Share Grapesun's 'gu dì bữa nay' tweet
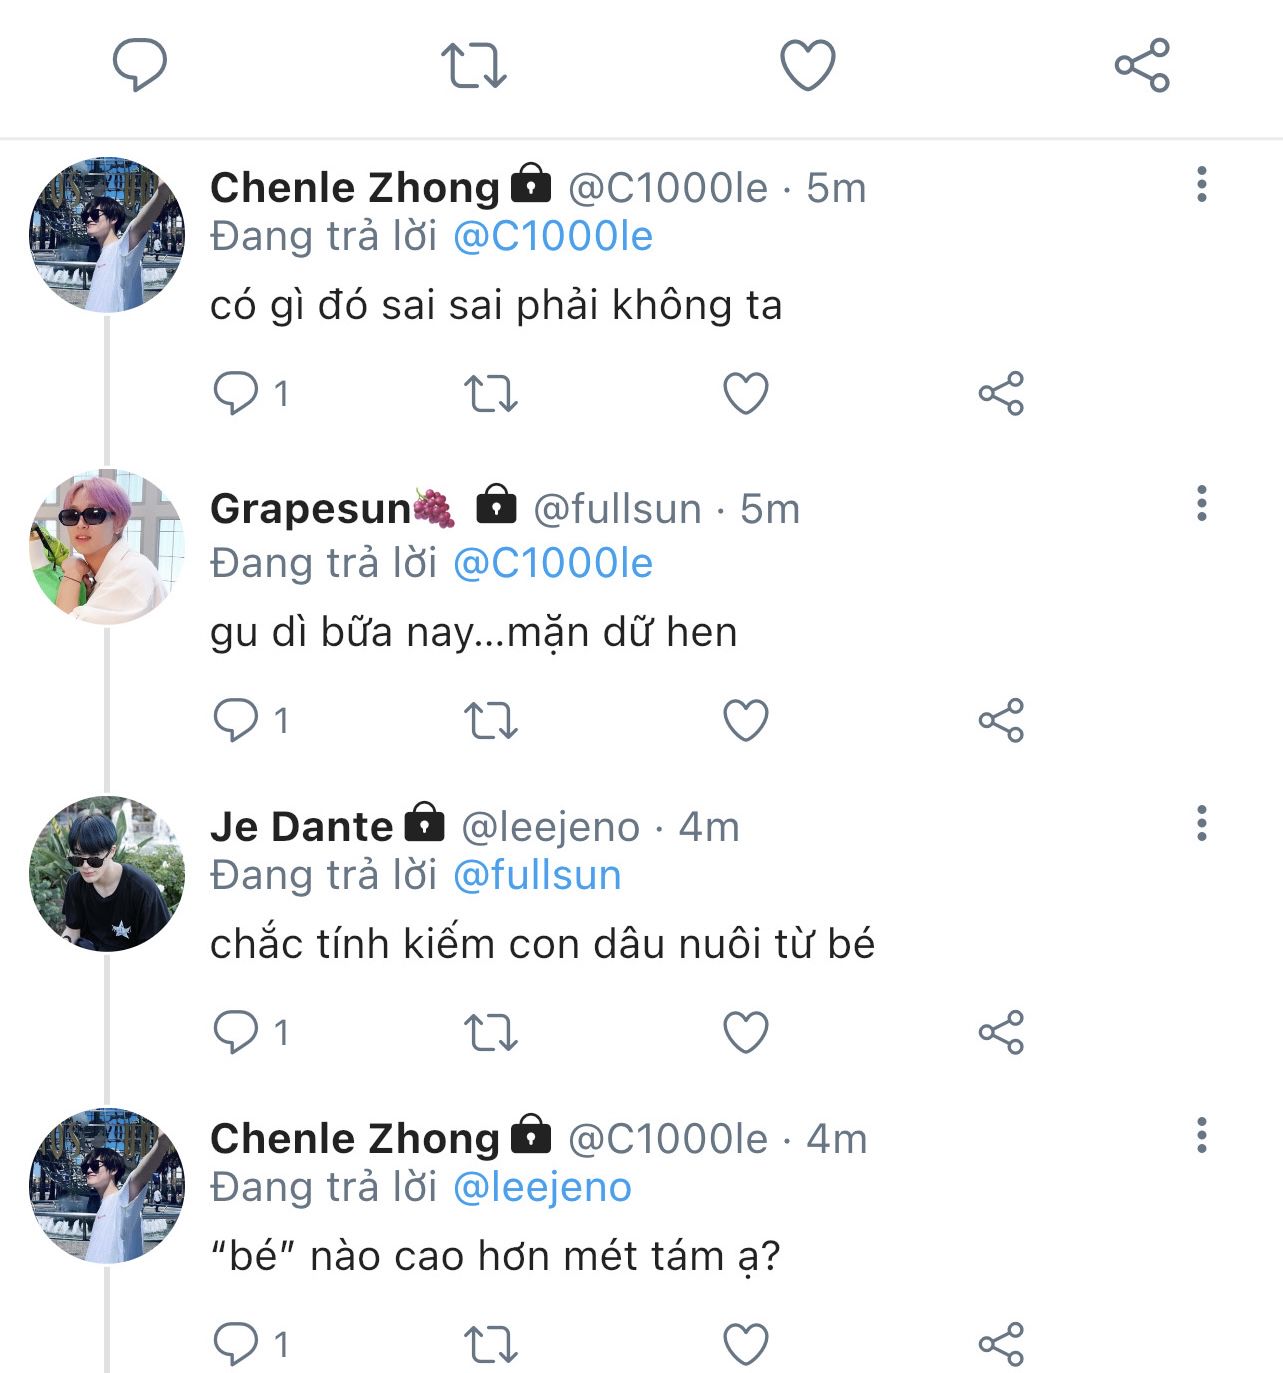Screen dimensions: 1283x1373 click(1001, 720)
